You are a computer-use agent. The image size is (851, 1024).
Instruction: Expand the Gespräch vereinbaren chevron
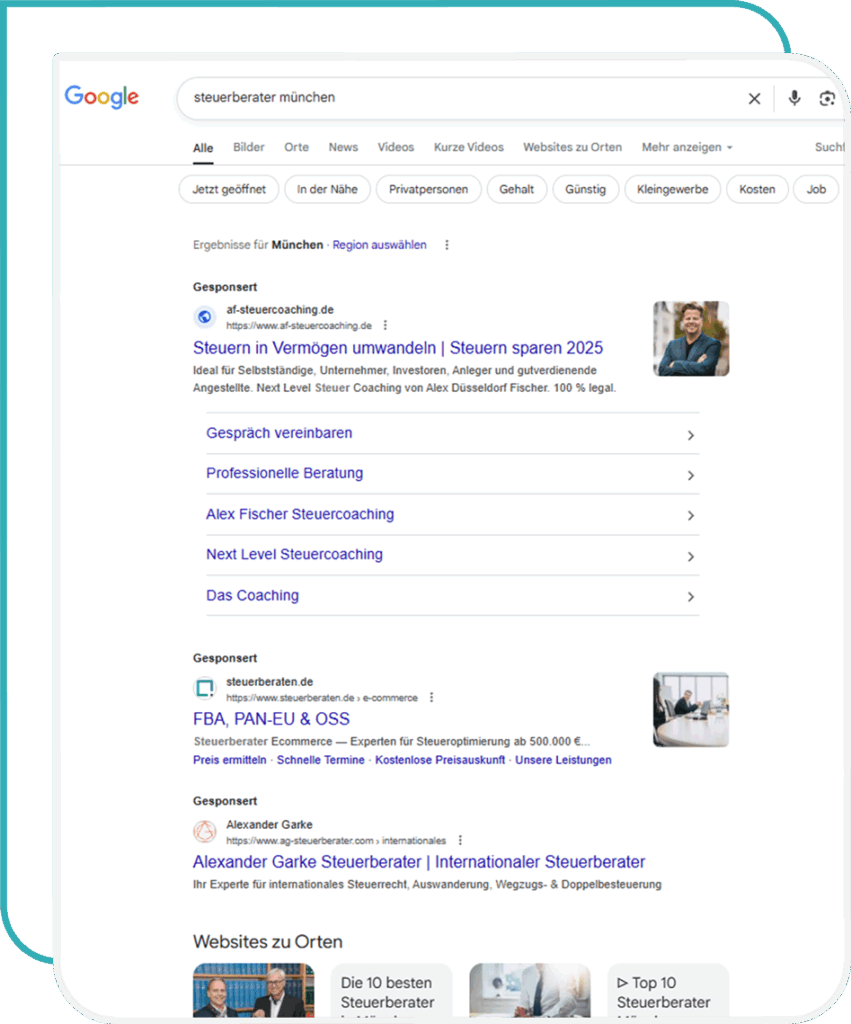(x=690, y=435)
